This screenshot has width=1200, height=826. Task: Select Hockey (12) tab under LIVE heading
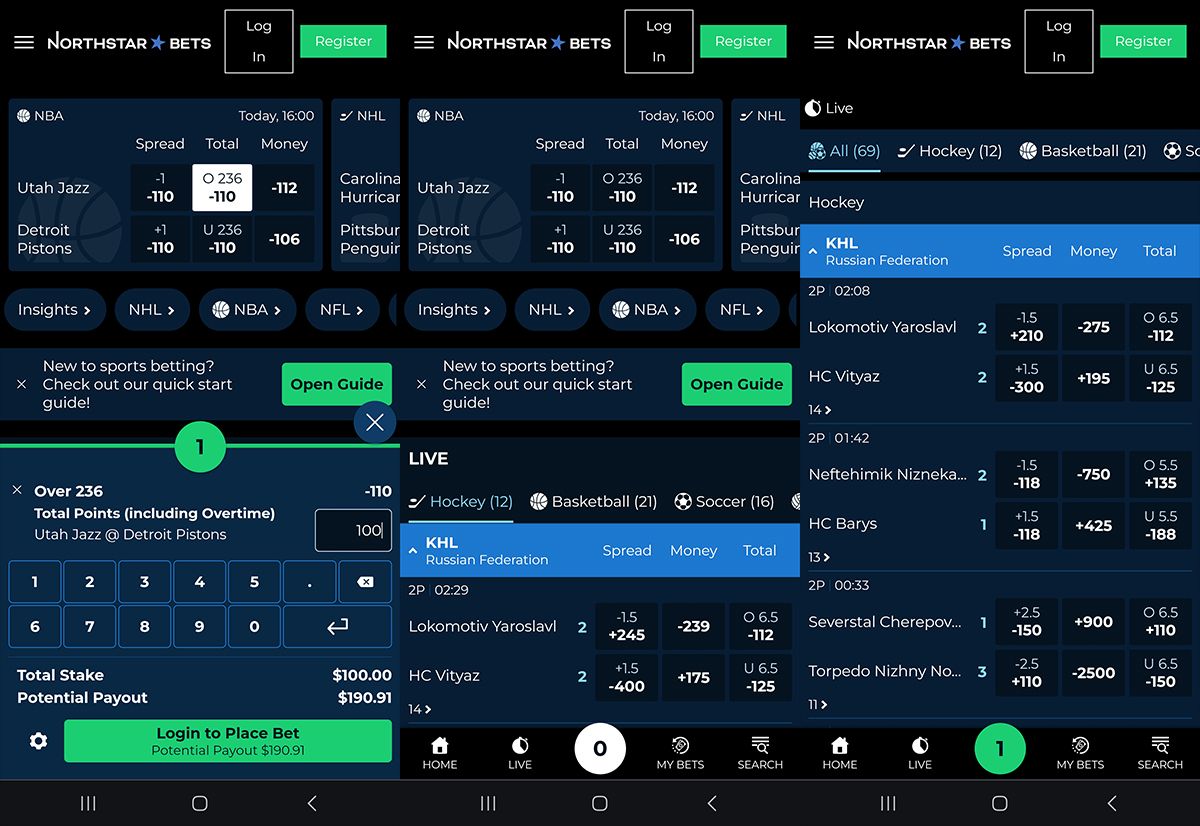pos(461,501)
